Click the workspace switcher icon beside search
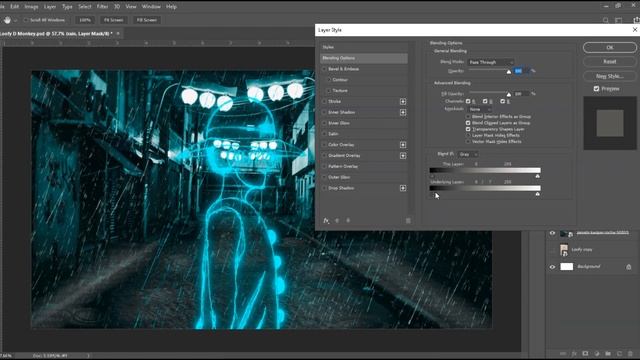The image size is (640, 360). [x=619, y=20]
